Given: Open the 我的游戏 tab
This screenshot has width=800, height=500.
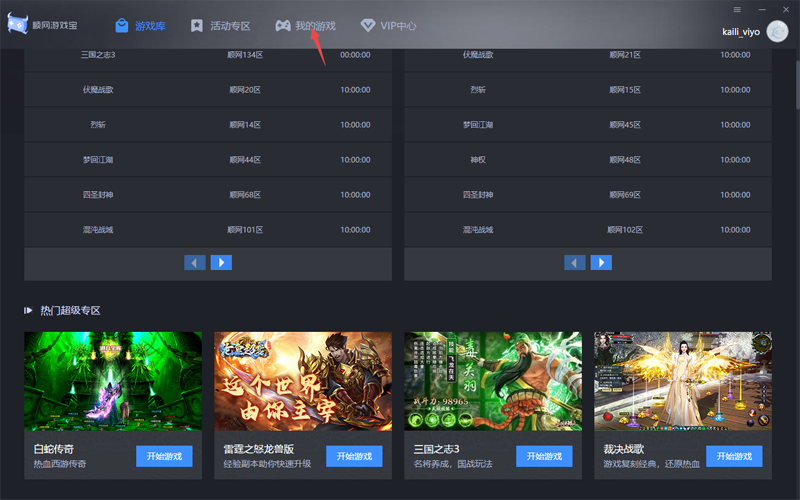Looking at the screenshot, I should pos(306,26).
